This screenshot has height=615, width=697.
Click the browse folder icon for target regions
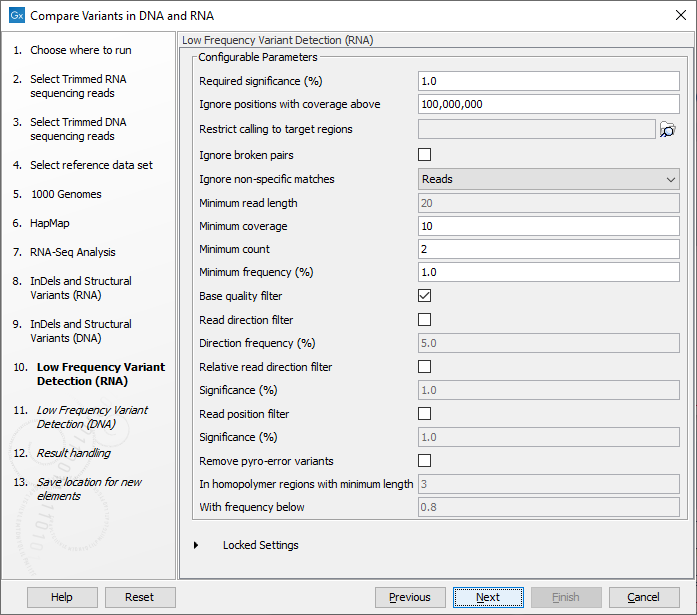pyautogui.click(x=668, y=129)
